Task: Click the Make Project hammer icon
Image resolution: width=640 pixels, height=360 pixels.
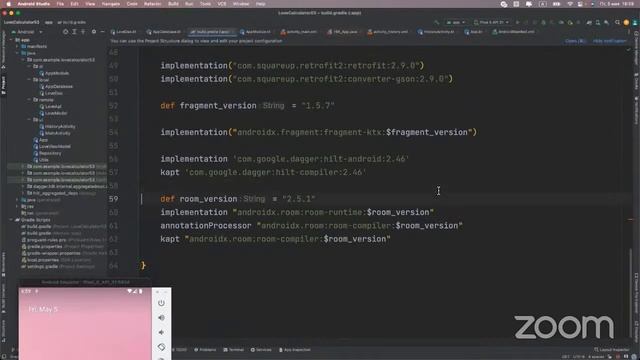Action: pyautogui.click(x=437, y=22)
